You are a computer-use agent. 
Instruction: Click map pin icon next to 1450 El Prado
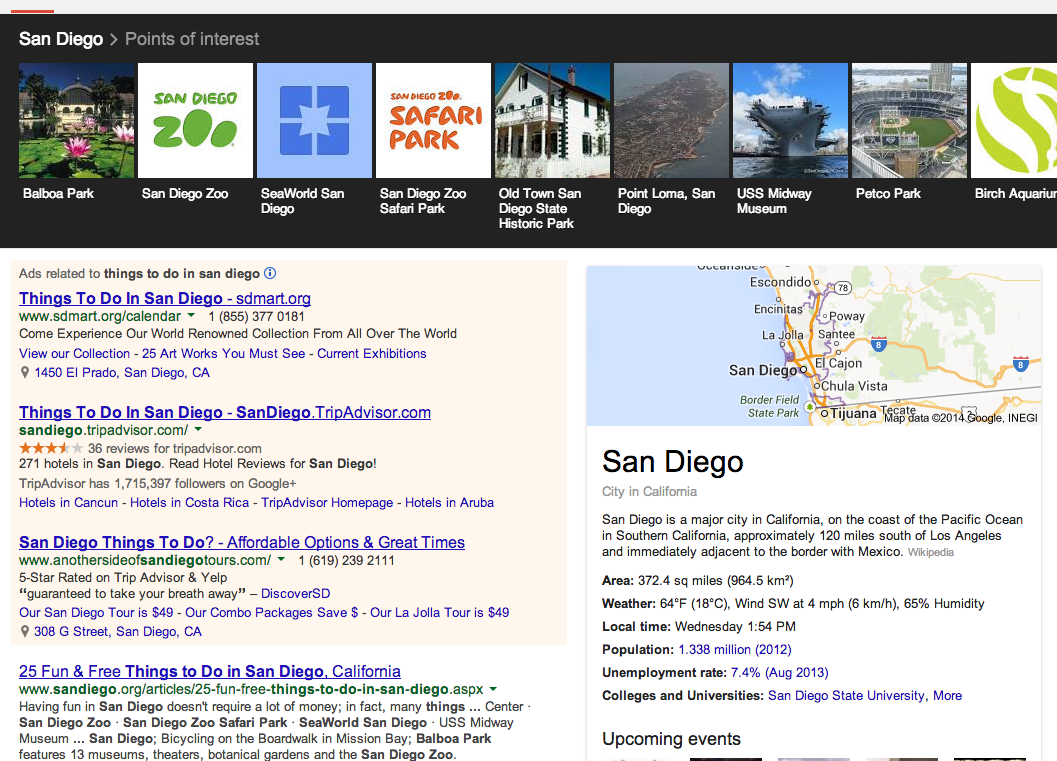click(x=25, y=373)
